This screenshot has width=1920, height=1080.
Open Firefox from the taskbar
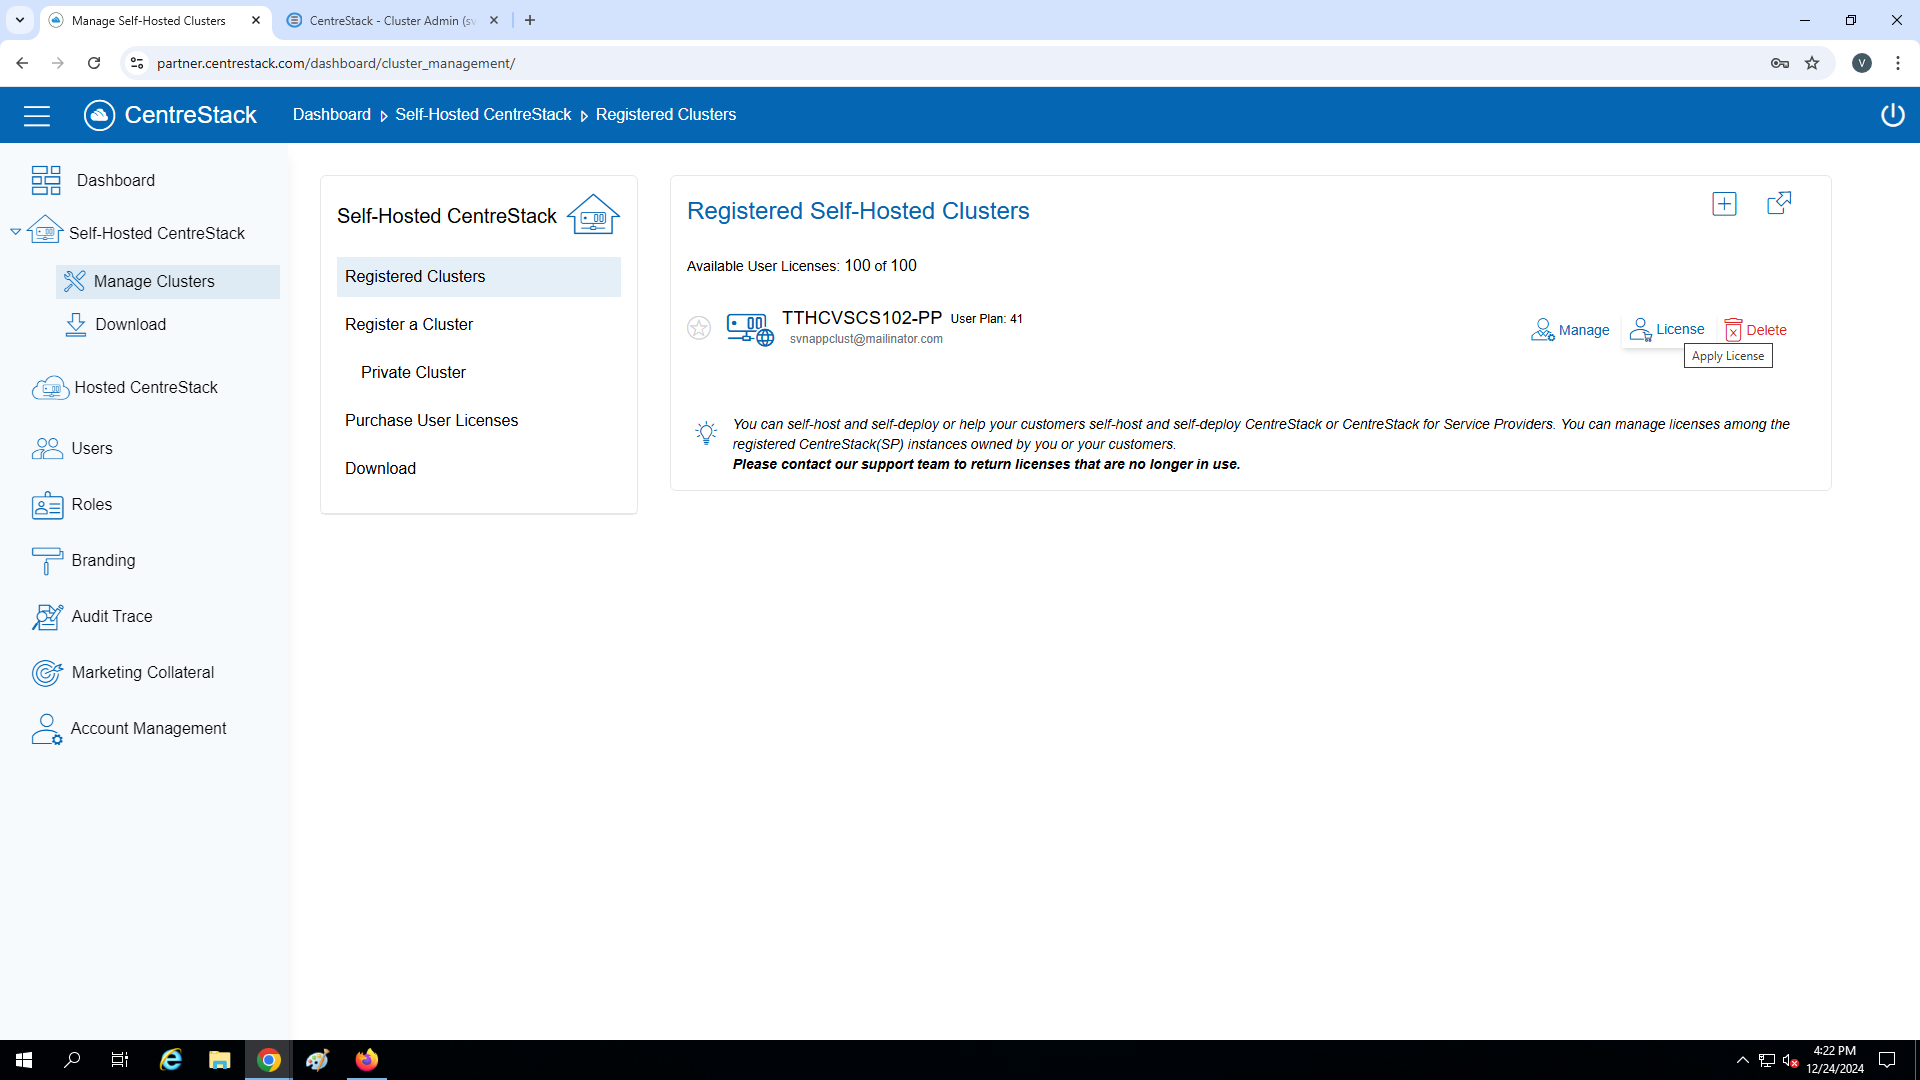[x=366, y=1060]
